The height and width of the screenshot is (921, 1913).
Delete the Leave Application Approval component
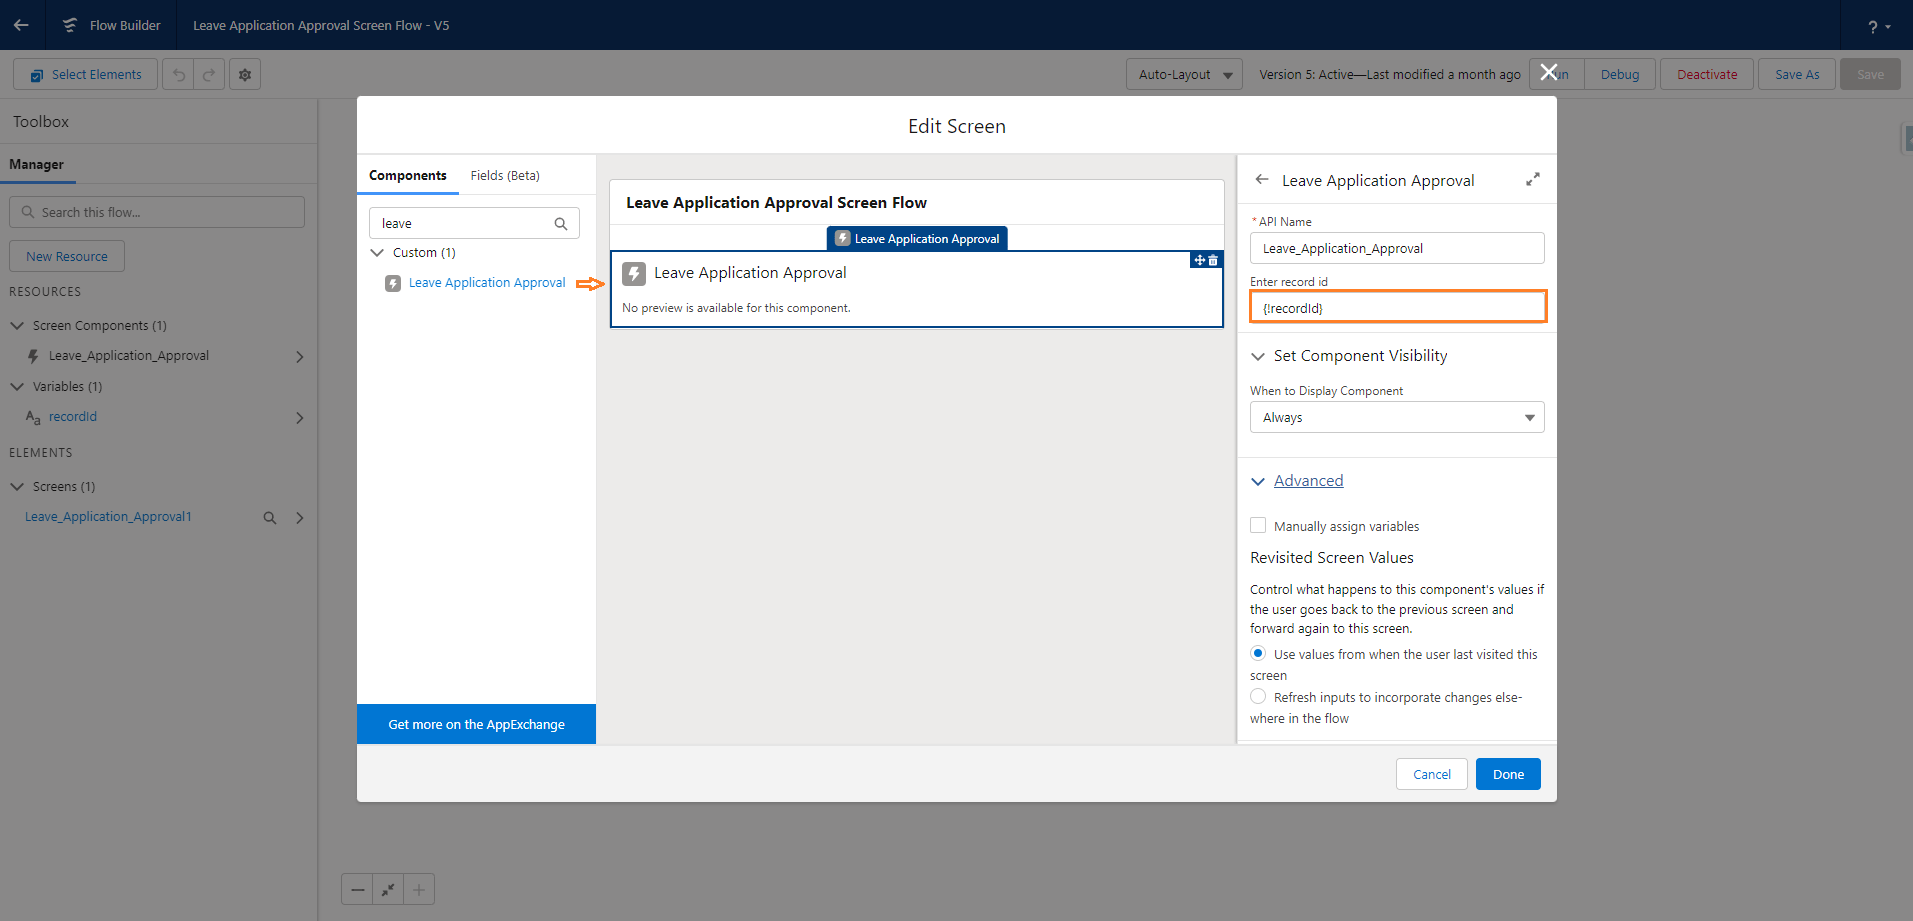[x=1213, y=260]
